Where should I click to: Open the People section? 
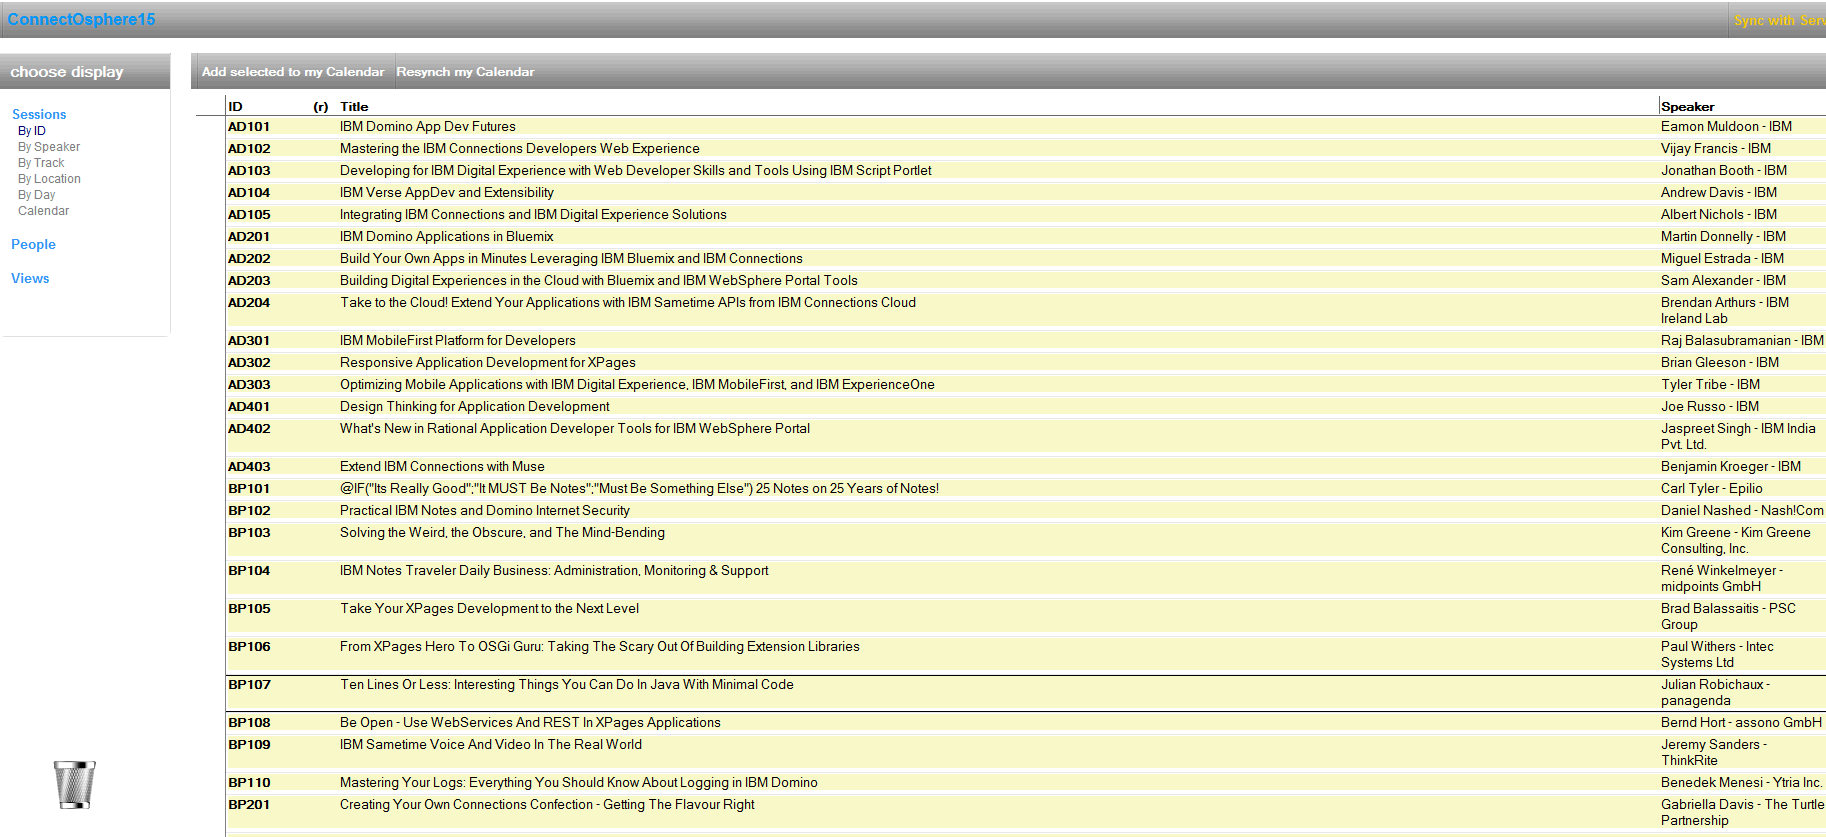[33, 244]
